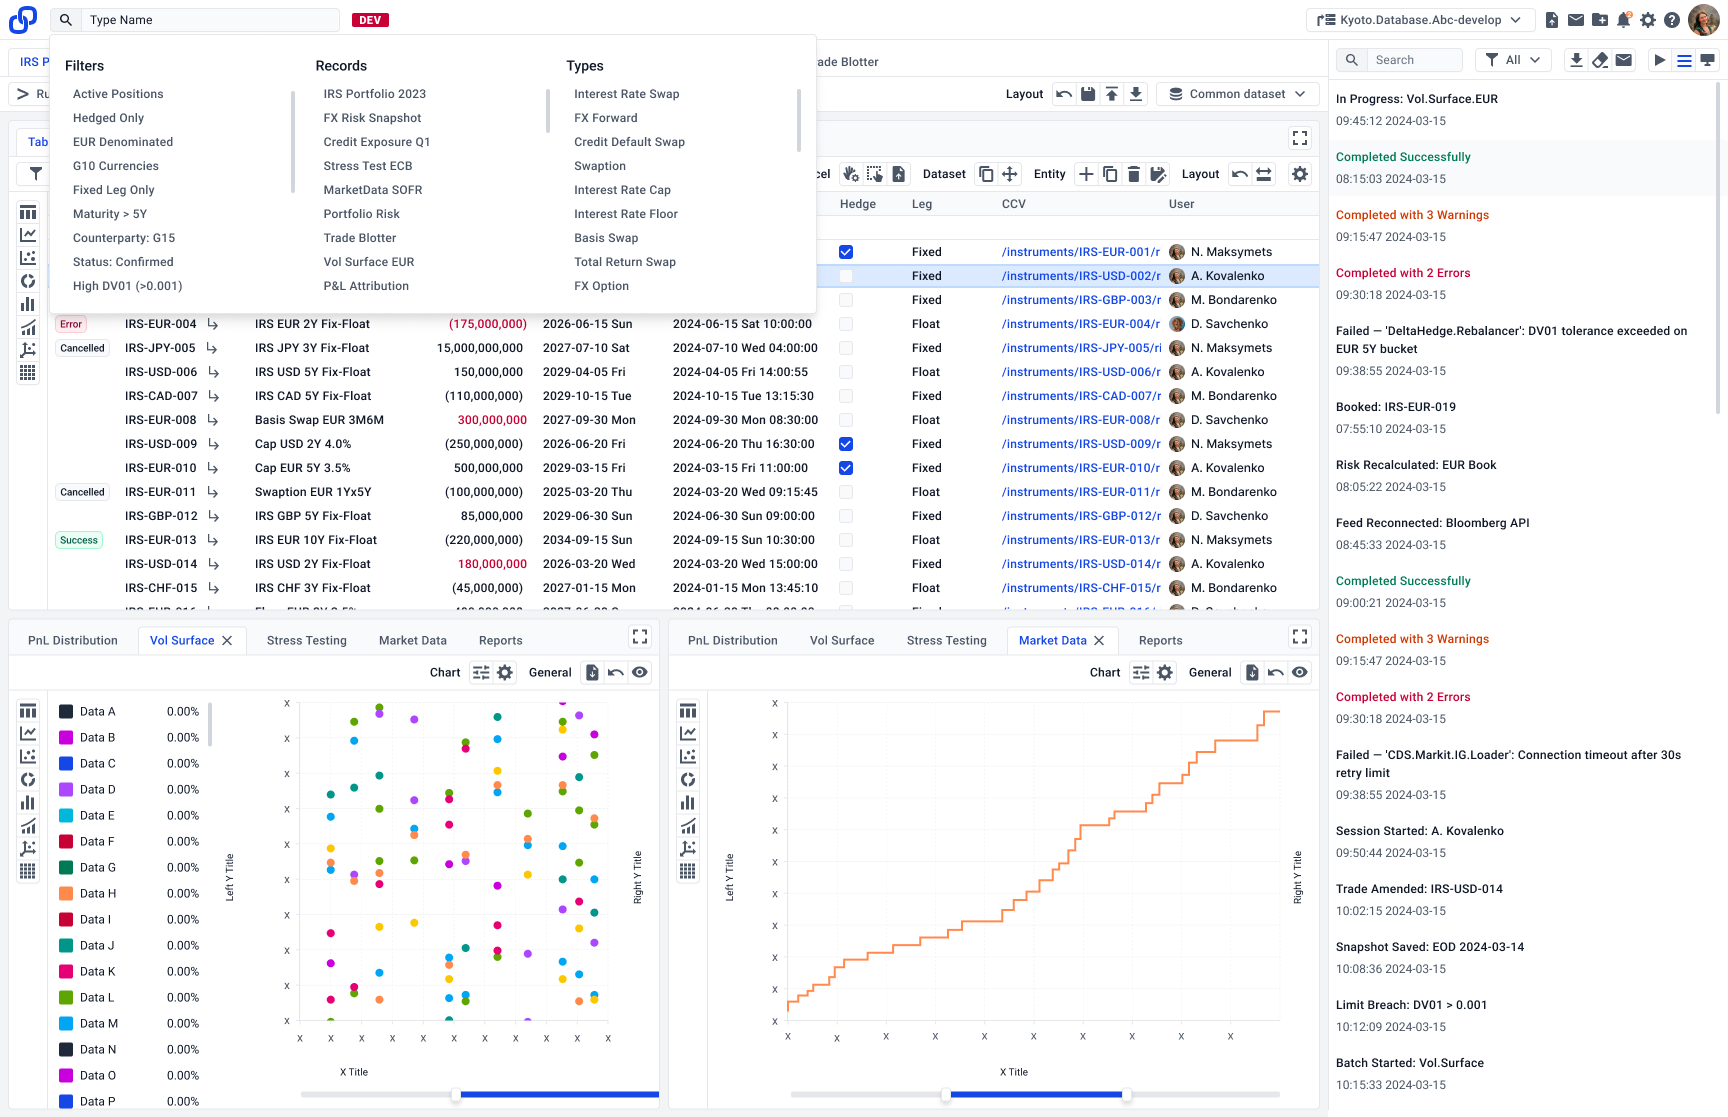1728x1117 pixels.
Task: Open the Kyoto.Database.Abc-develop dropdown
Action: point(1420,20)
